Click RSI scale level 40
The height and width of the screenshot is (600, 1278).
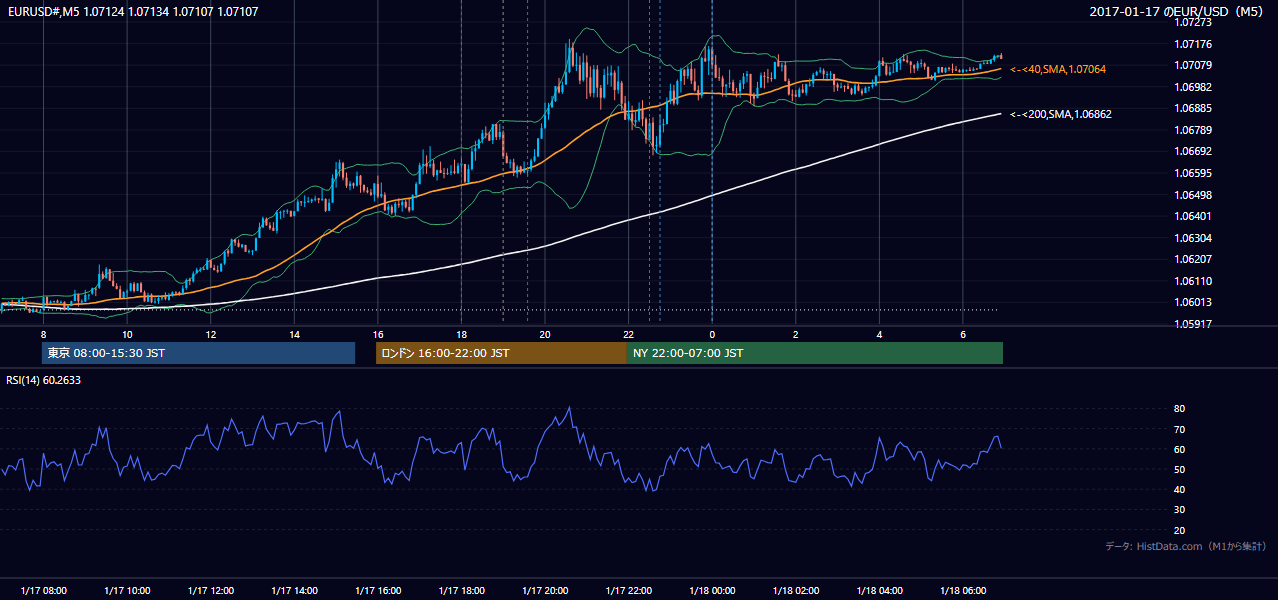point(1179,490)
